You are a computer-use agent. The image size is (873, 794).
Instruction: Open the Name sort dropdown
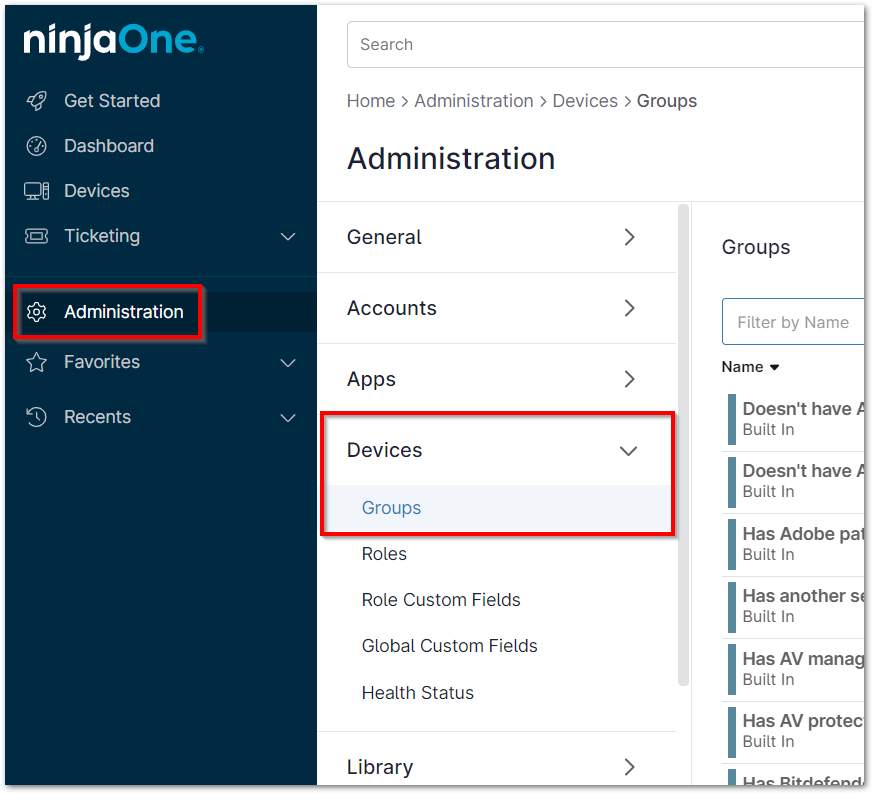click(x=750, y=367)
